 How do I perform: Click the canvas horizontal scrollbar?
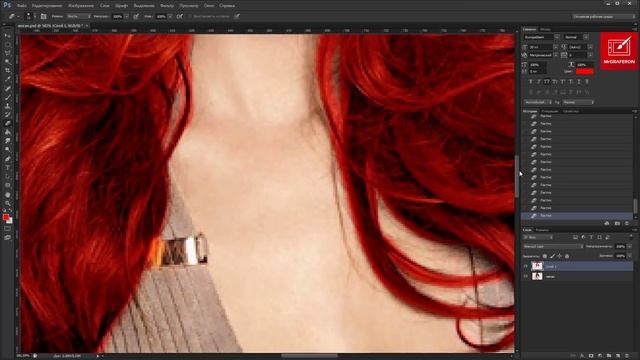[309, 356]
